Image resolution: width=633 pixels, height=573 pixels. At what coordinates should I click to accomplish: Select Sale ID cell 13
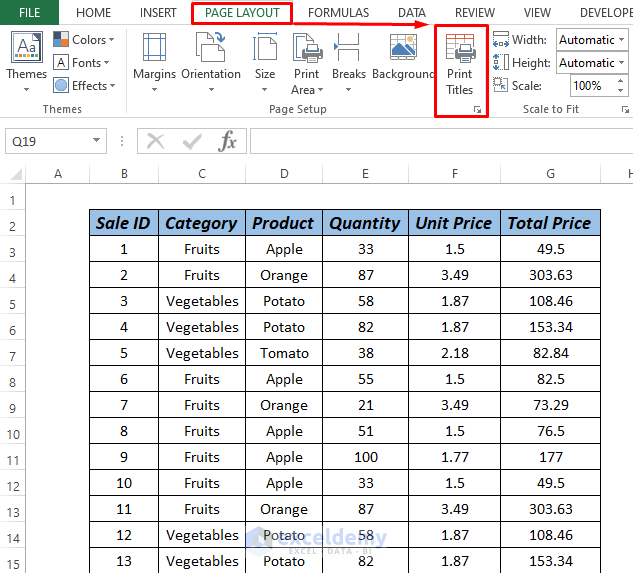(124, 561)
